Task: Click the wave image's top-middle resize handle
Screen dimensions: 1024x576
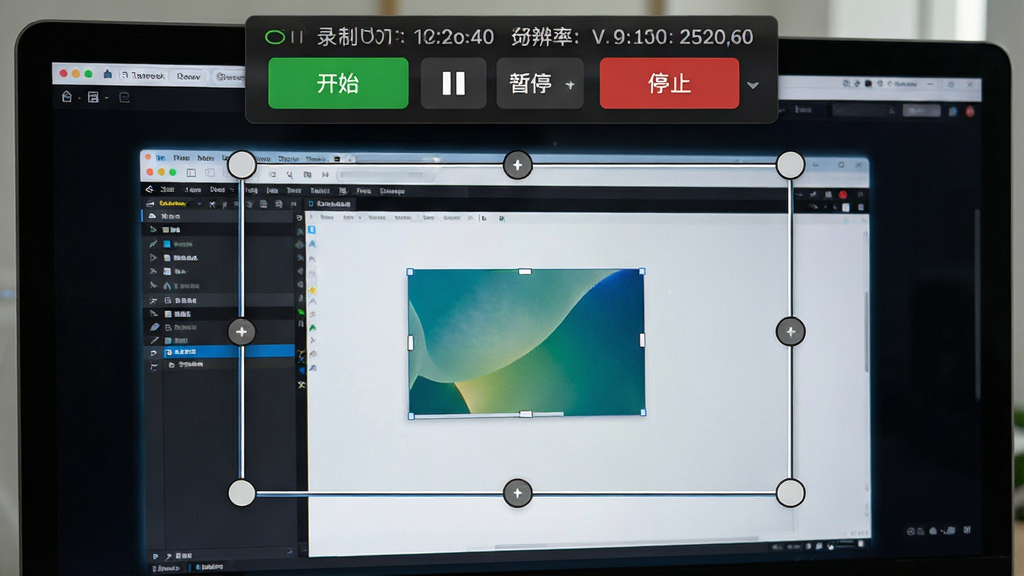Action: click(x=525, y=271)
